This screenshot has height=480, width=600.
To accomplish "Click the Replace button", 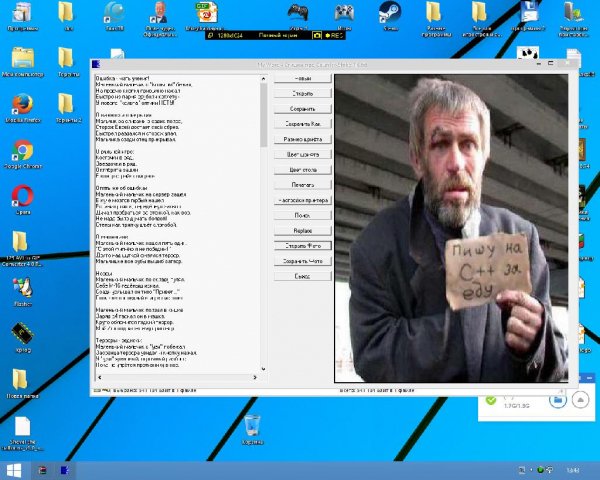I will click(x=303, y=231).
